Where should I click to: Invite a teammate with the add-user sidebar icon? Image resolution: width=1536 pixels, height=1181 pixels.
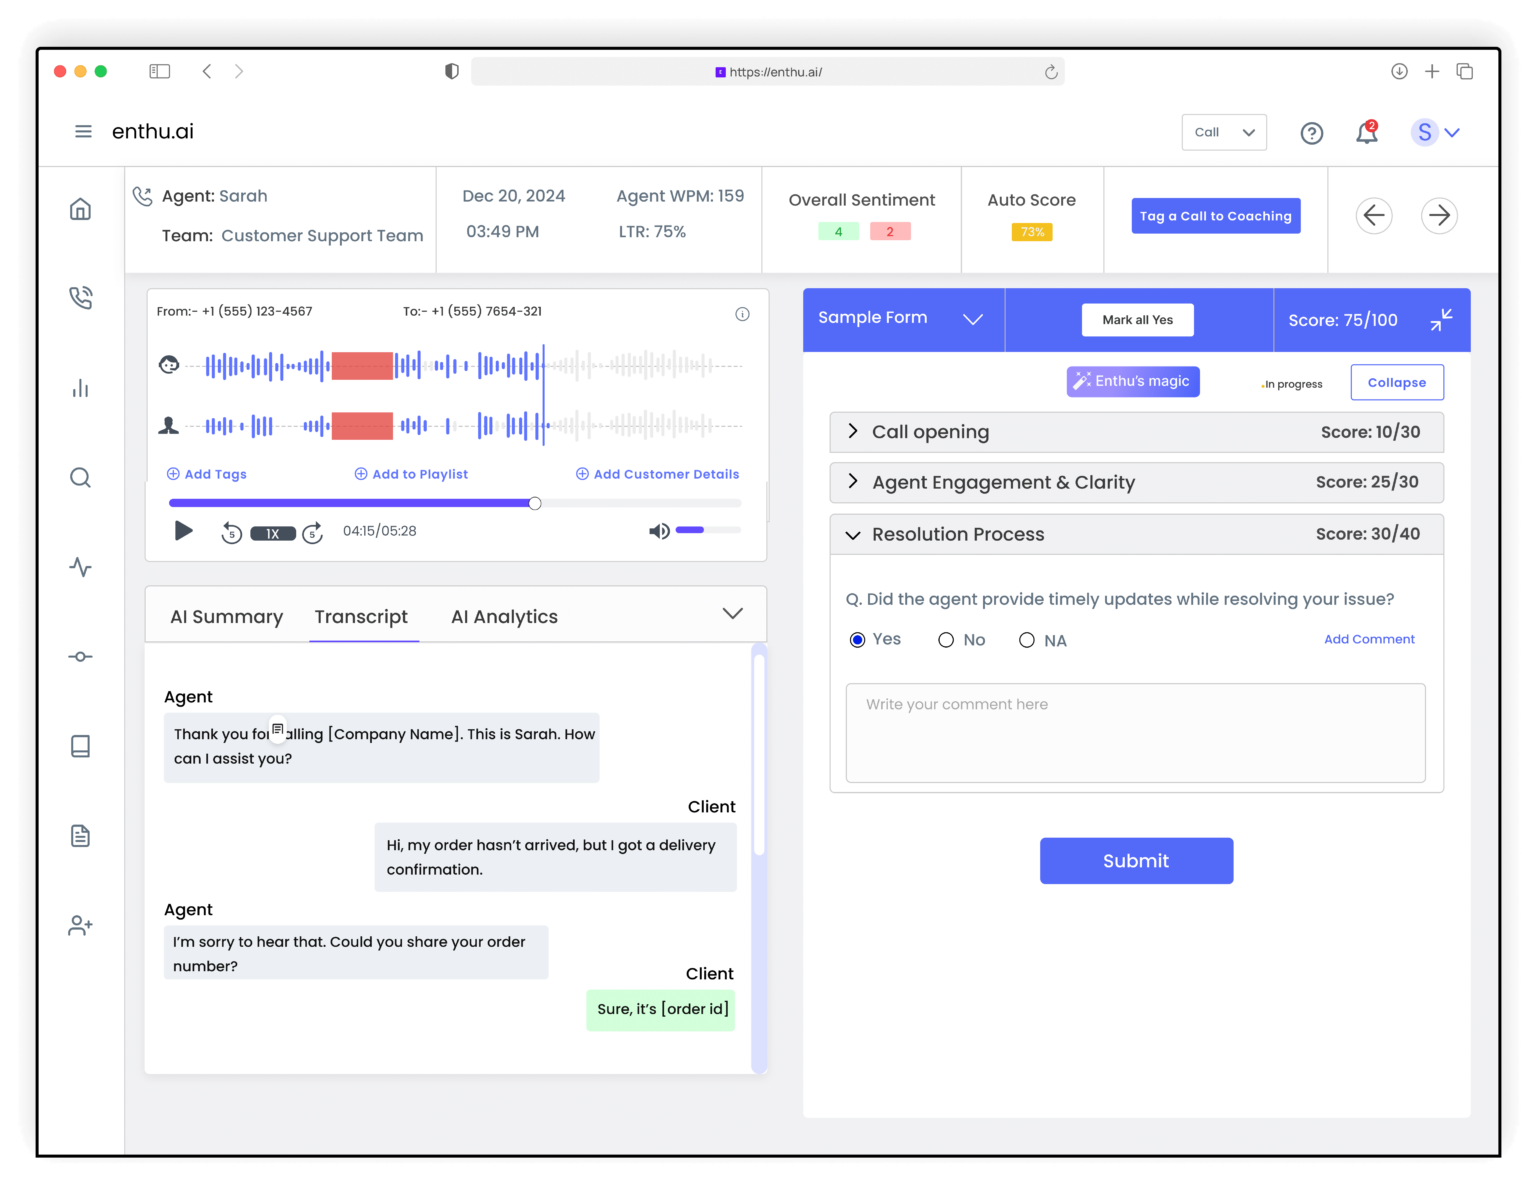(x=80, y=925)
